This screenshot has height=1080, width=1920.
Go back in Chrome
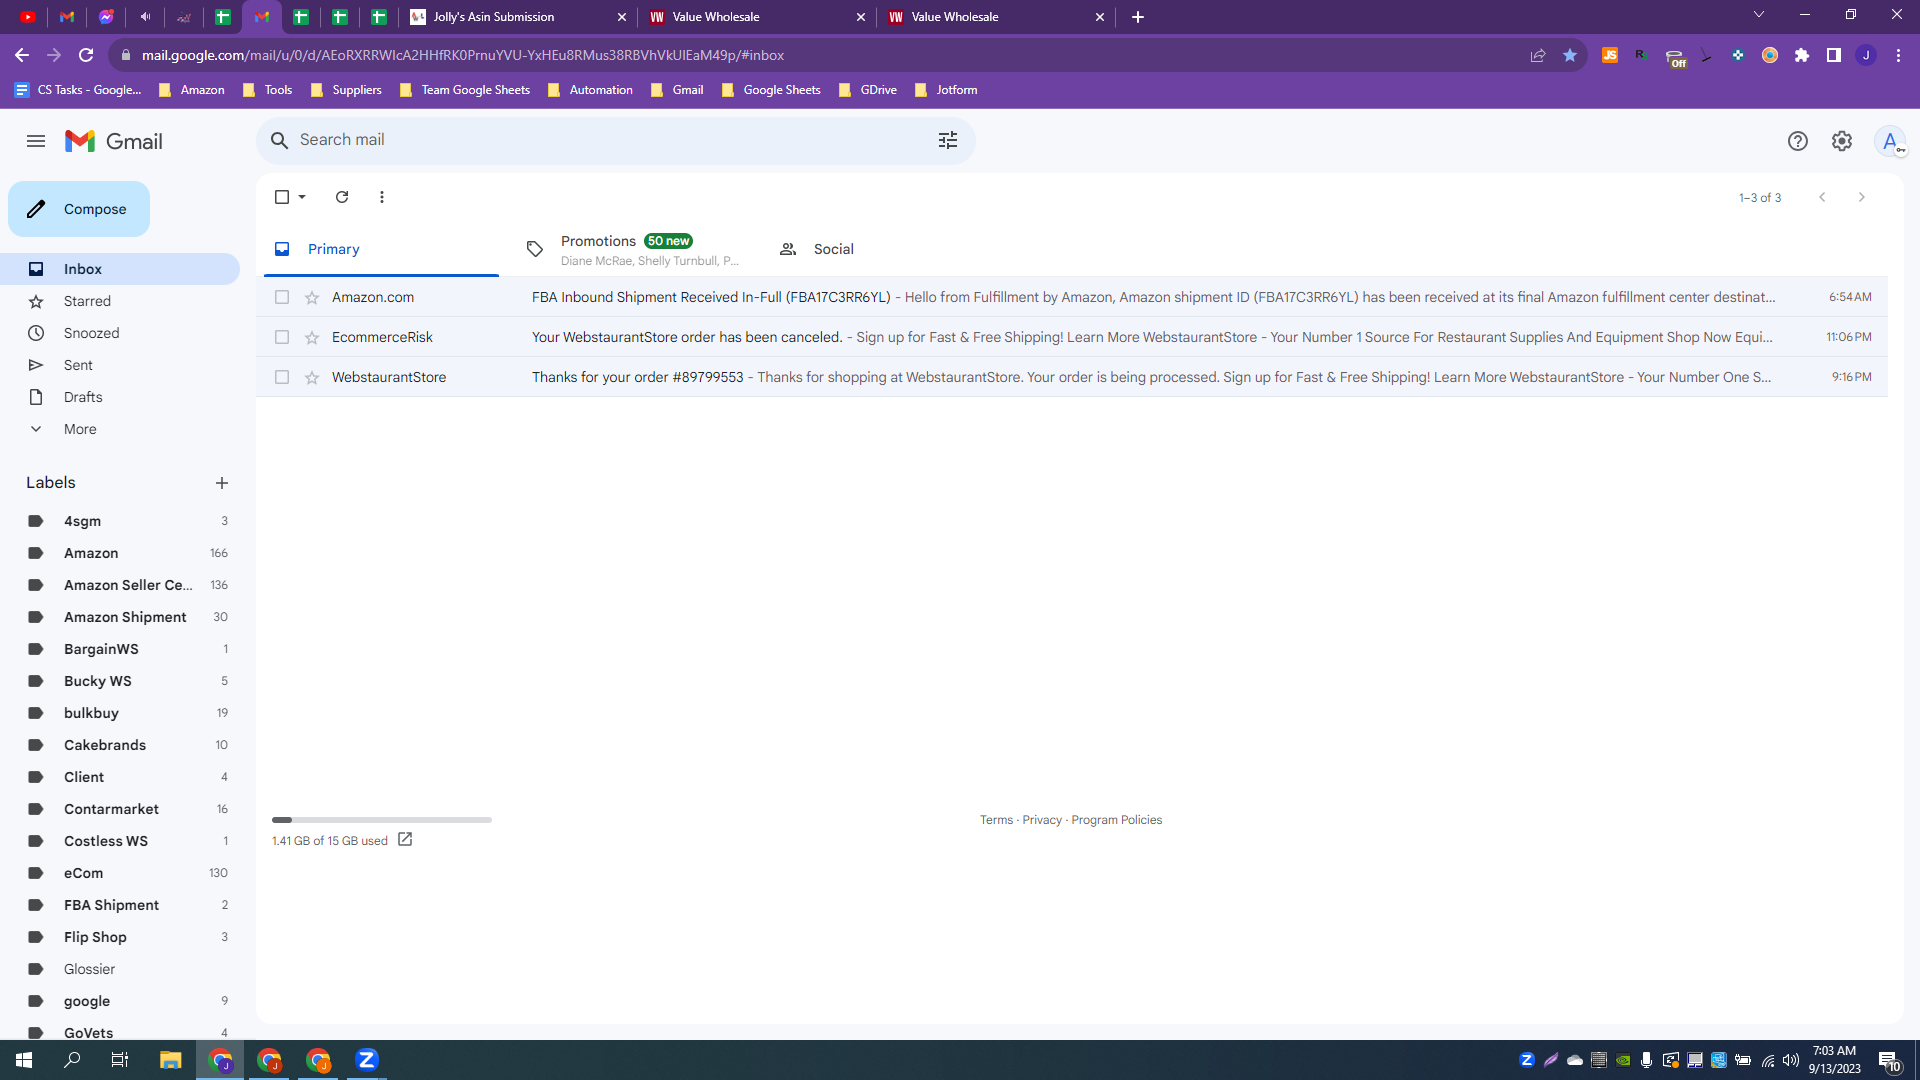coord(22,55)
